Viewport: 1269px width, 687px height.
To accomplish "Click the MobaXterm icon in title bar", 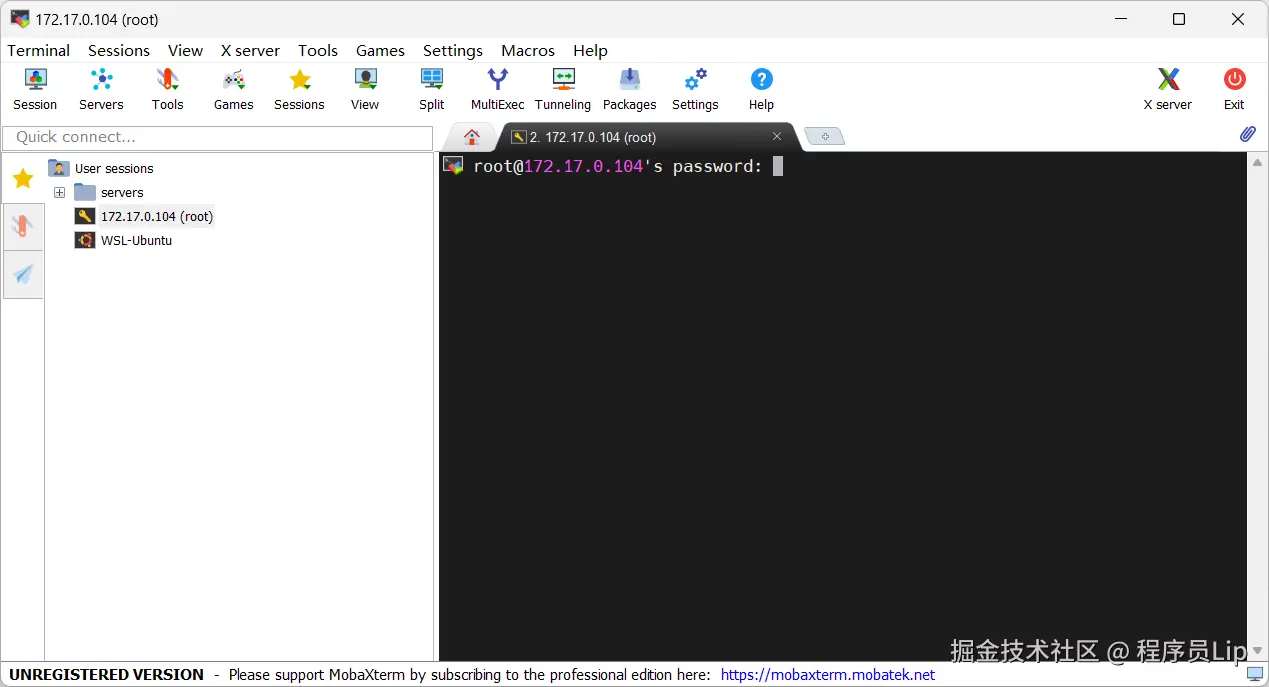I will pyautogui.click(x=19, y=19).
